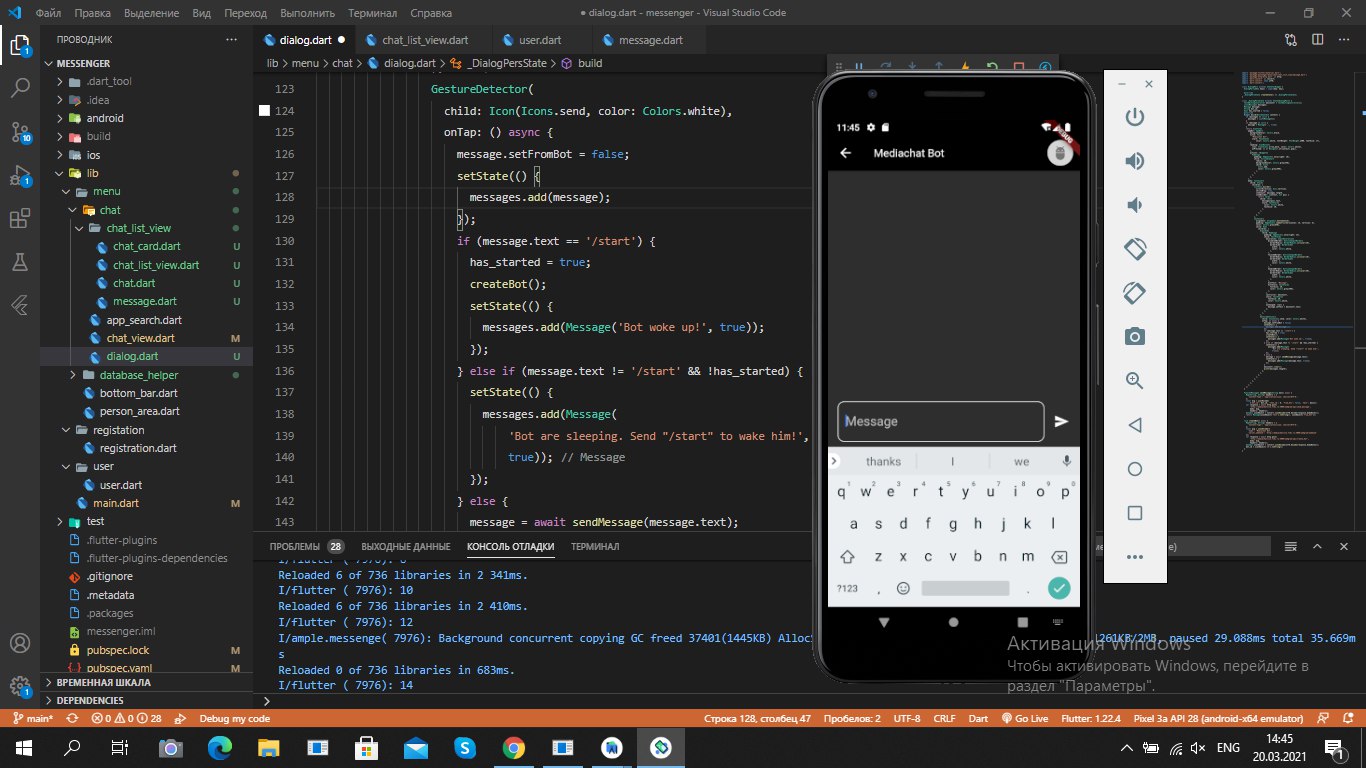Tap backspace key on phone keyboard
The image size is (1366, 768).
[x=1059, y=557]
